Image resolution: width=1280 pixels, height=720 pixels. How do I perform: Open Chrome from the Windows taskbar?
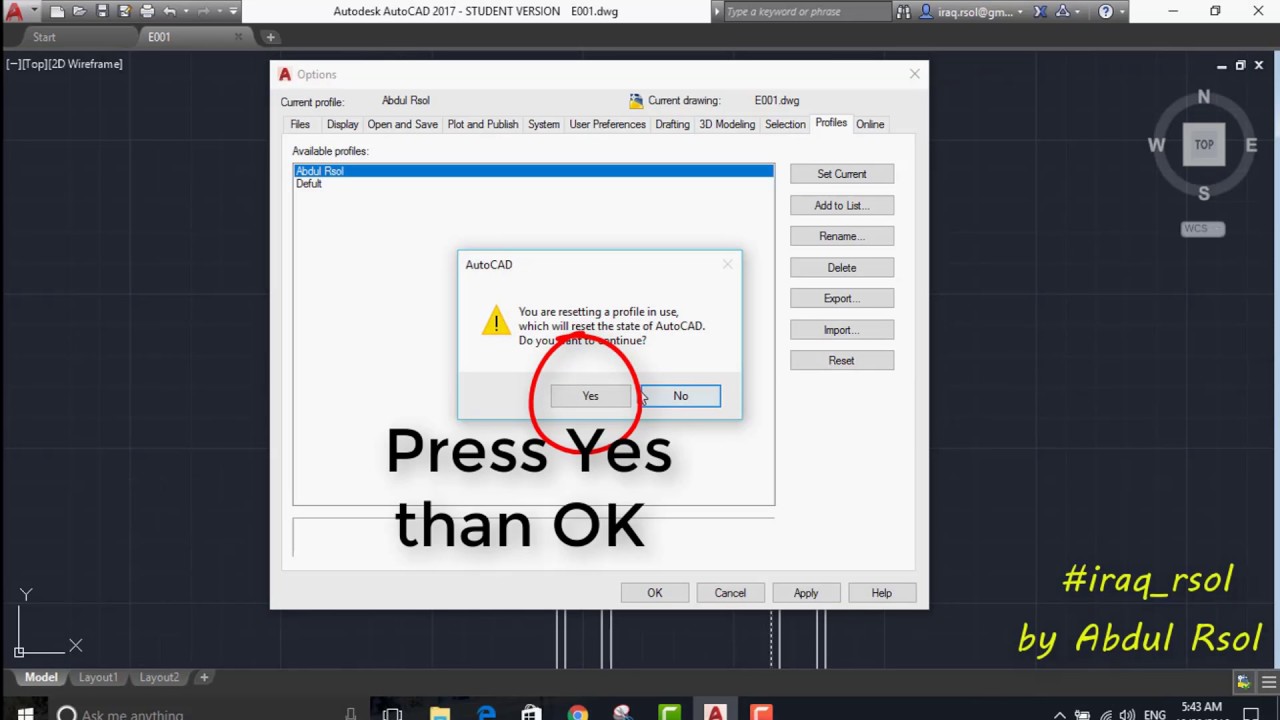click(x=577, y=714)
